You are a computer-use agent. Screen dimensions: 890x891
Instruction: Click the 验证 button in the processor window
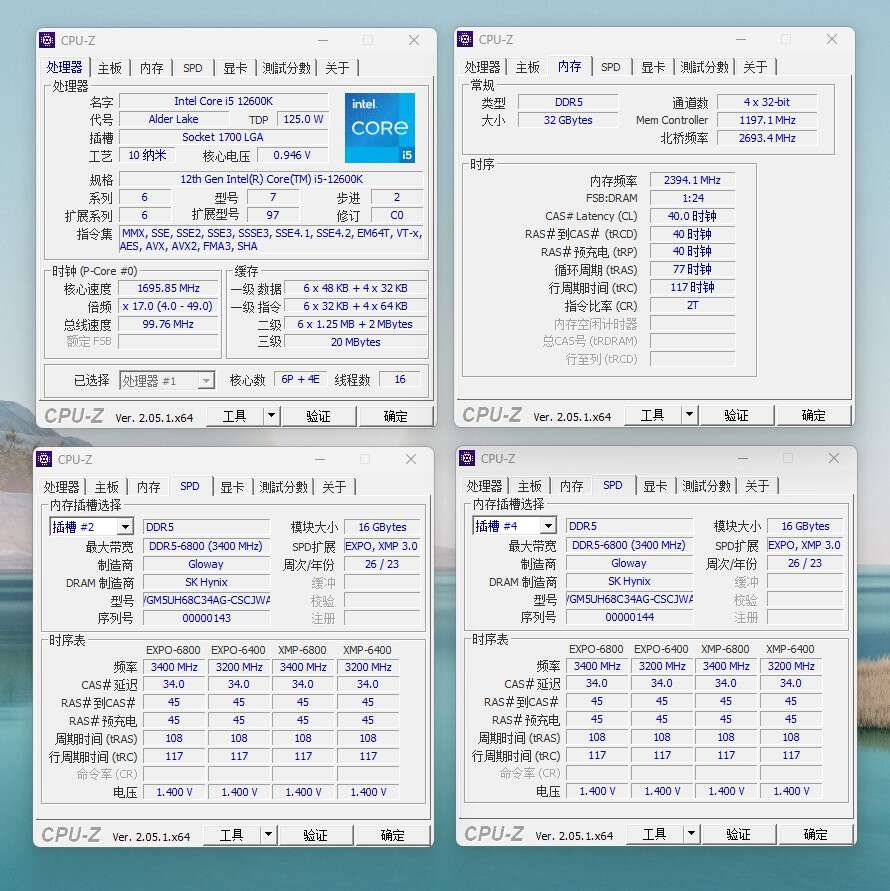pos(318,415)
